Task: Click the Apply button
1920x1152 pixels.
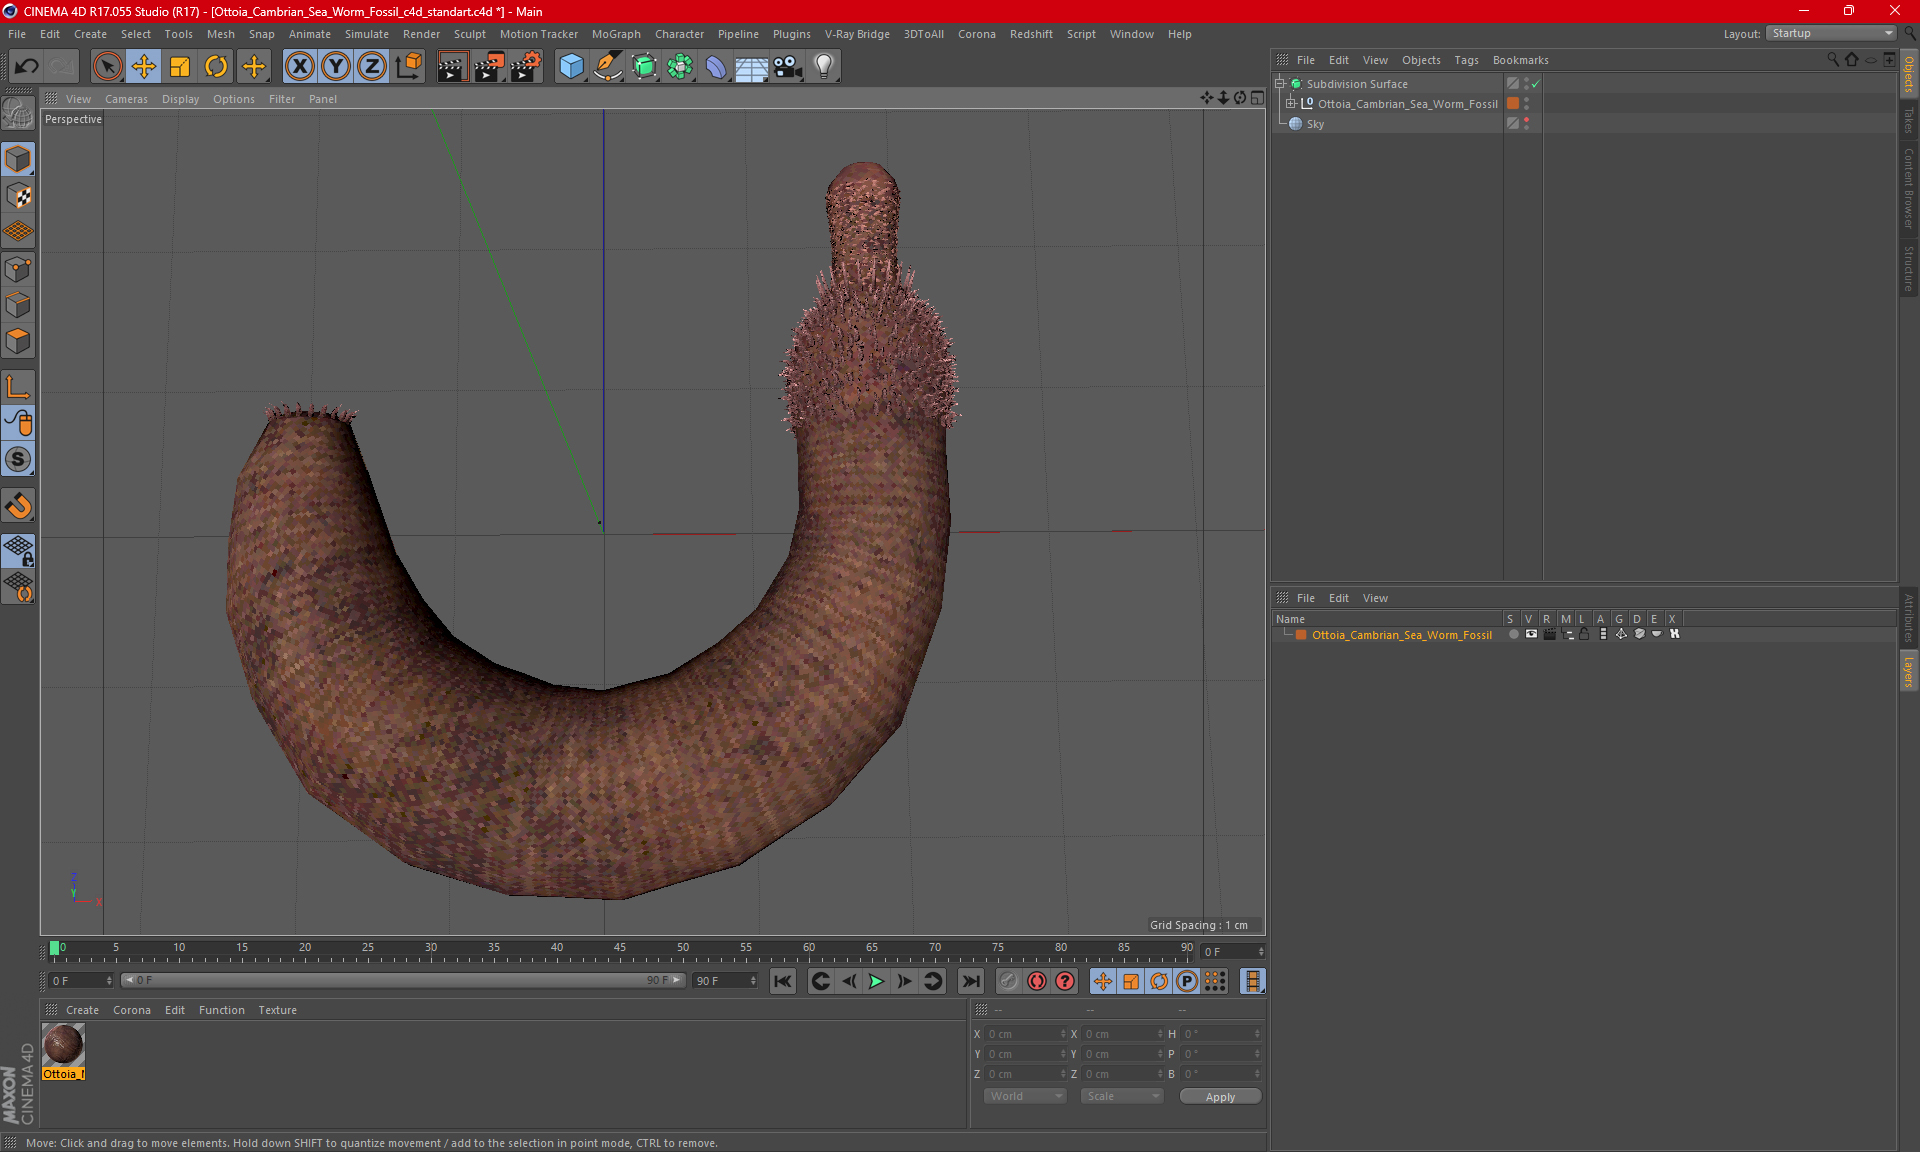Action: click(1220, 1096)
